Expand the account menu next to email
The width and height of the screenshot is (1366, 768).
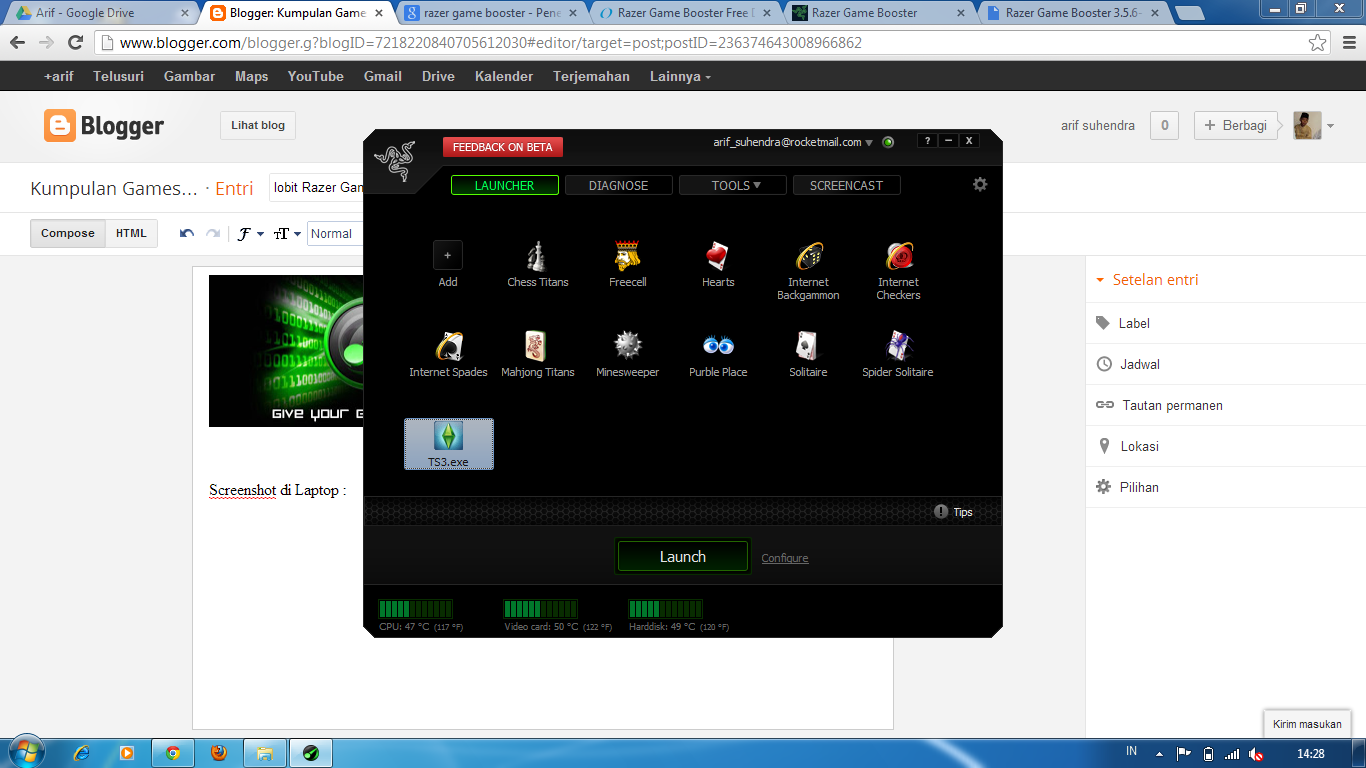(870, 142)
